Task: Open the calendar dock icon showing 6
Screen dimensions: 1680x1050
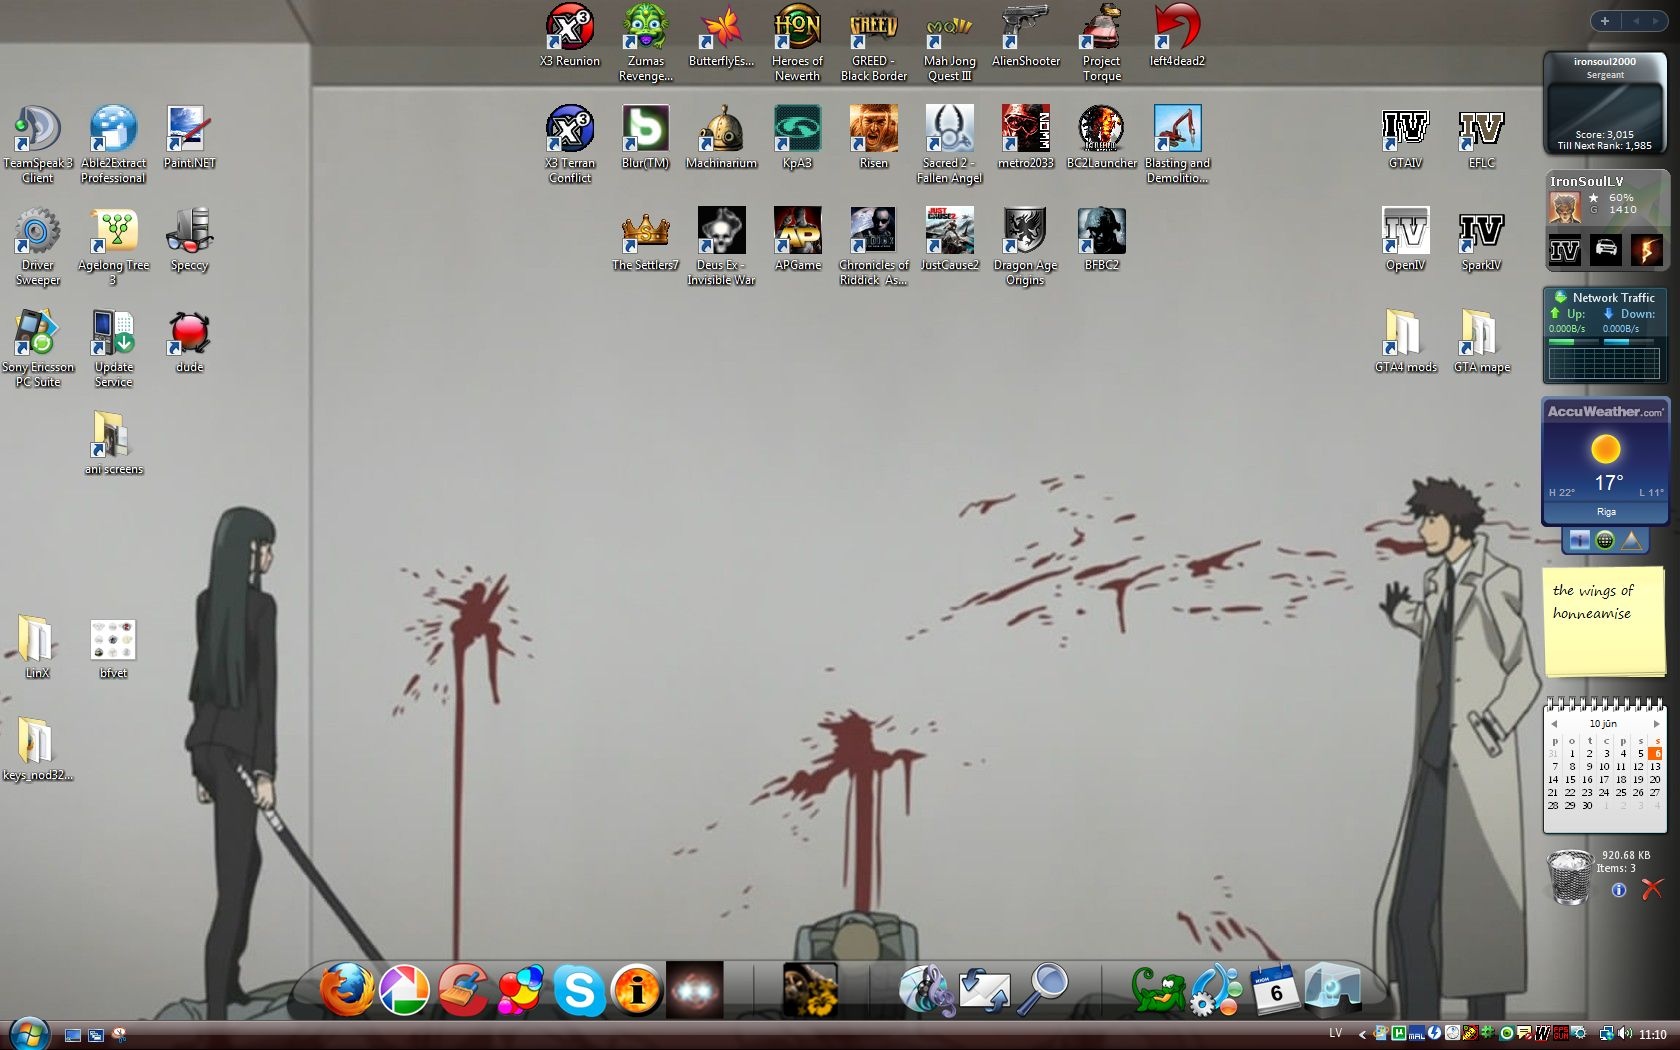Action: coord(1274,988)
